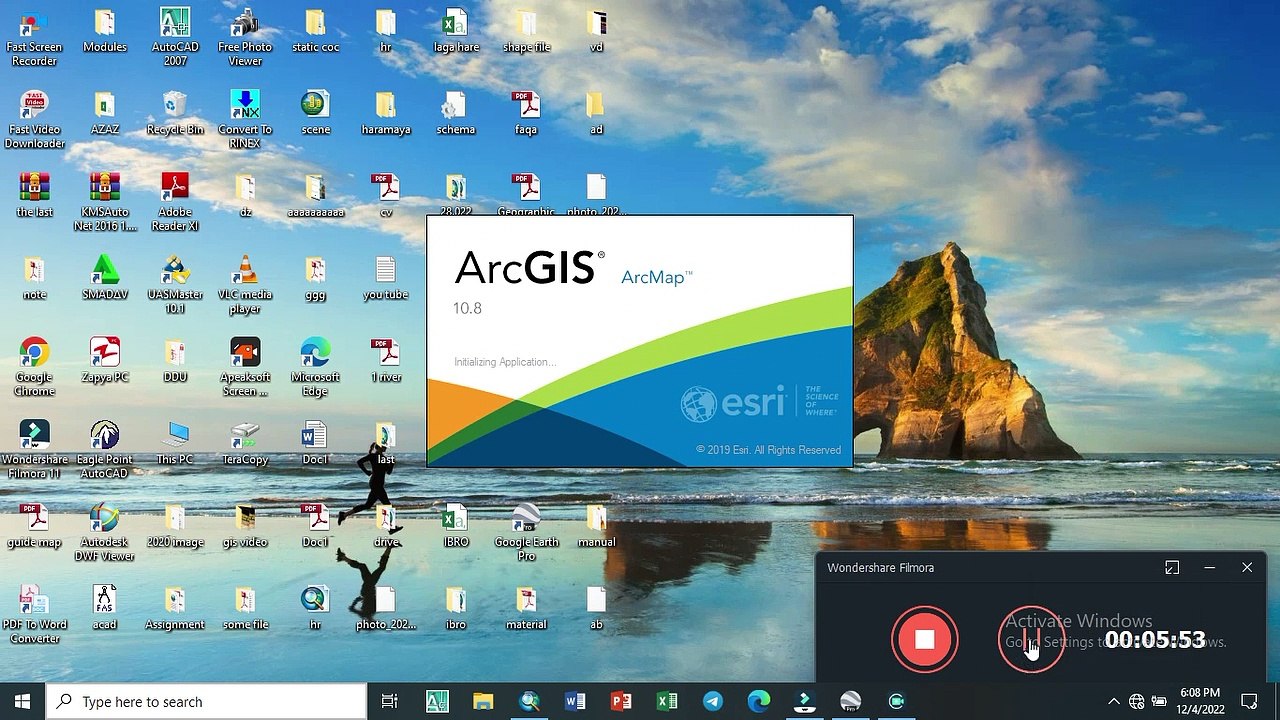Switch to Telegram on the taskbar

click(x=713, y=701)
